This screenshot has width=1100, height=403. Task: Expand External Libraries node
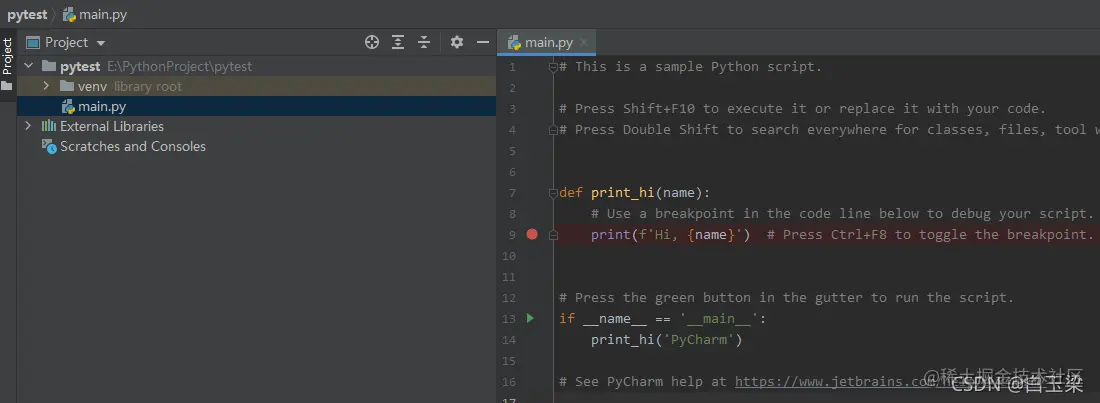(x=29, y=126)
